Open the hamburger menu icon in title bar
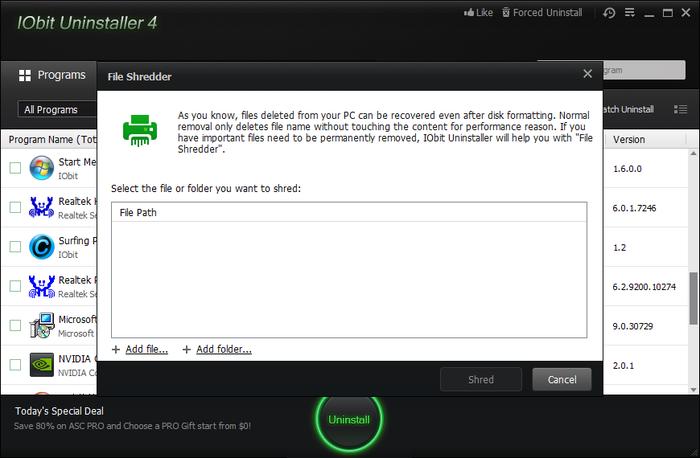This screenshot has height=458, width=700. tap(629, 12)
